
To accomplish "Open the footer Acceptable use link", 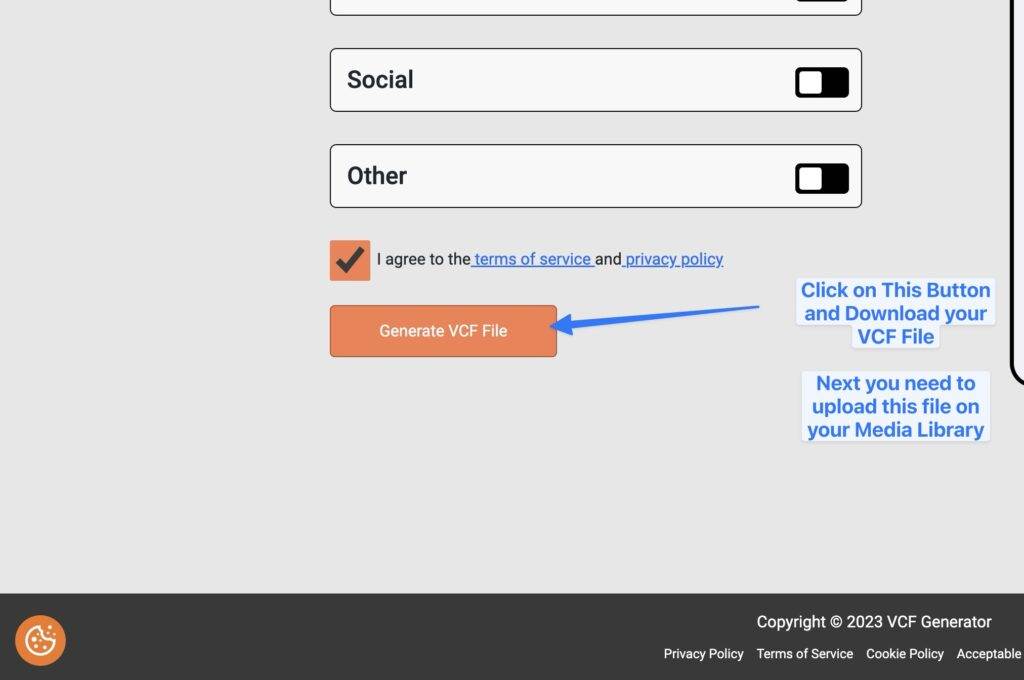I will click(988, 654).
